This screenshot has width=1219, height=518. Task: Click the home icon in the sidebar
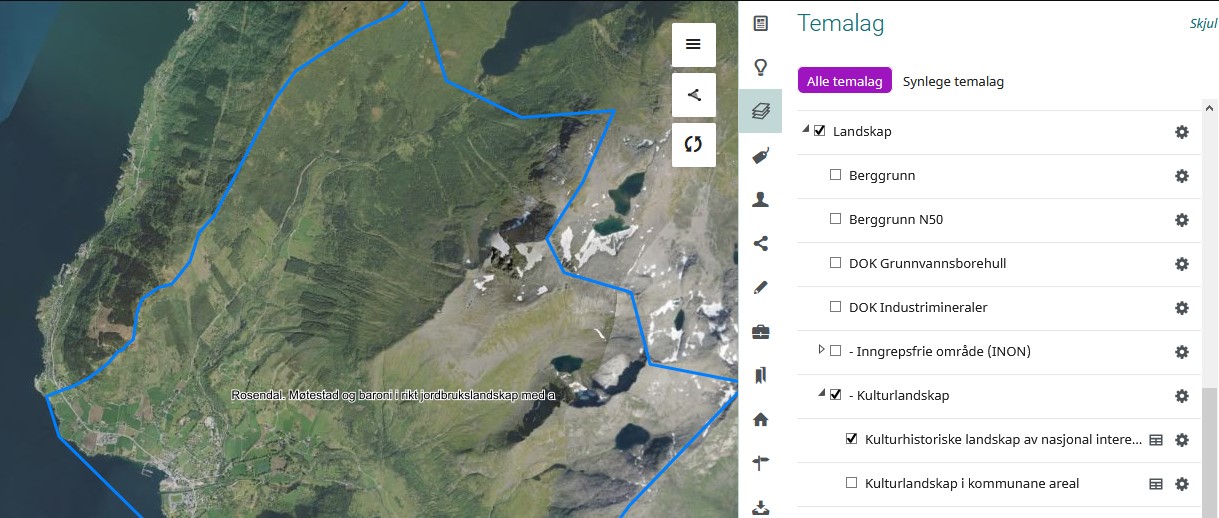coord(760,420)
